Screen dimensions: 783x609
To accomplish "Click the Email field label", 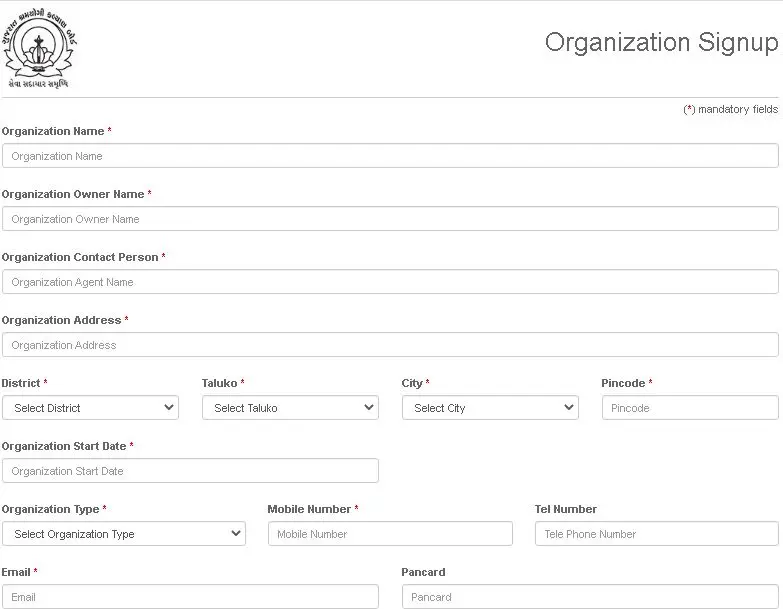I will 16,572.
